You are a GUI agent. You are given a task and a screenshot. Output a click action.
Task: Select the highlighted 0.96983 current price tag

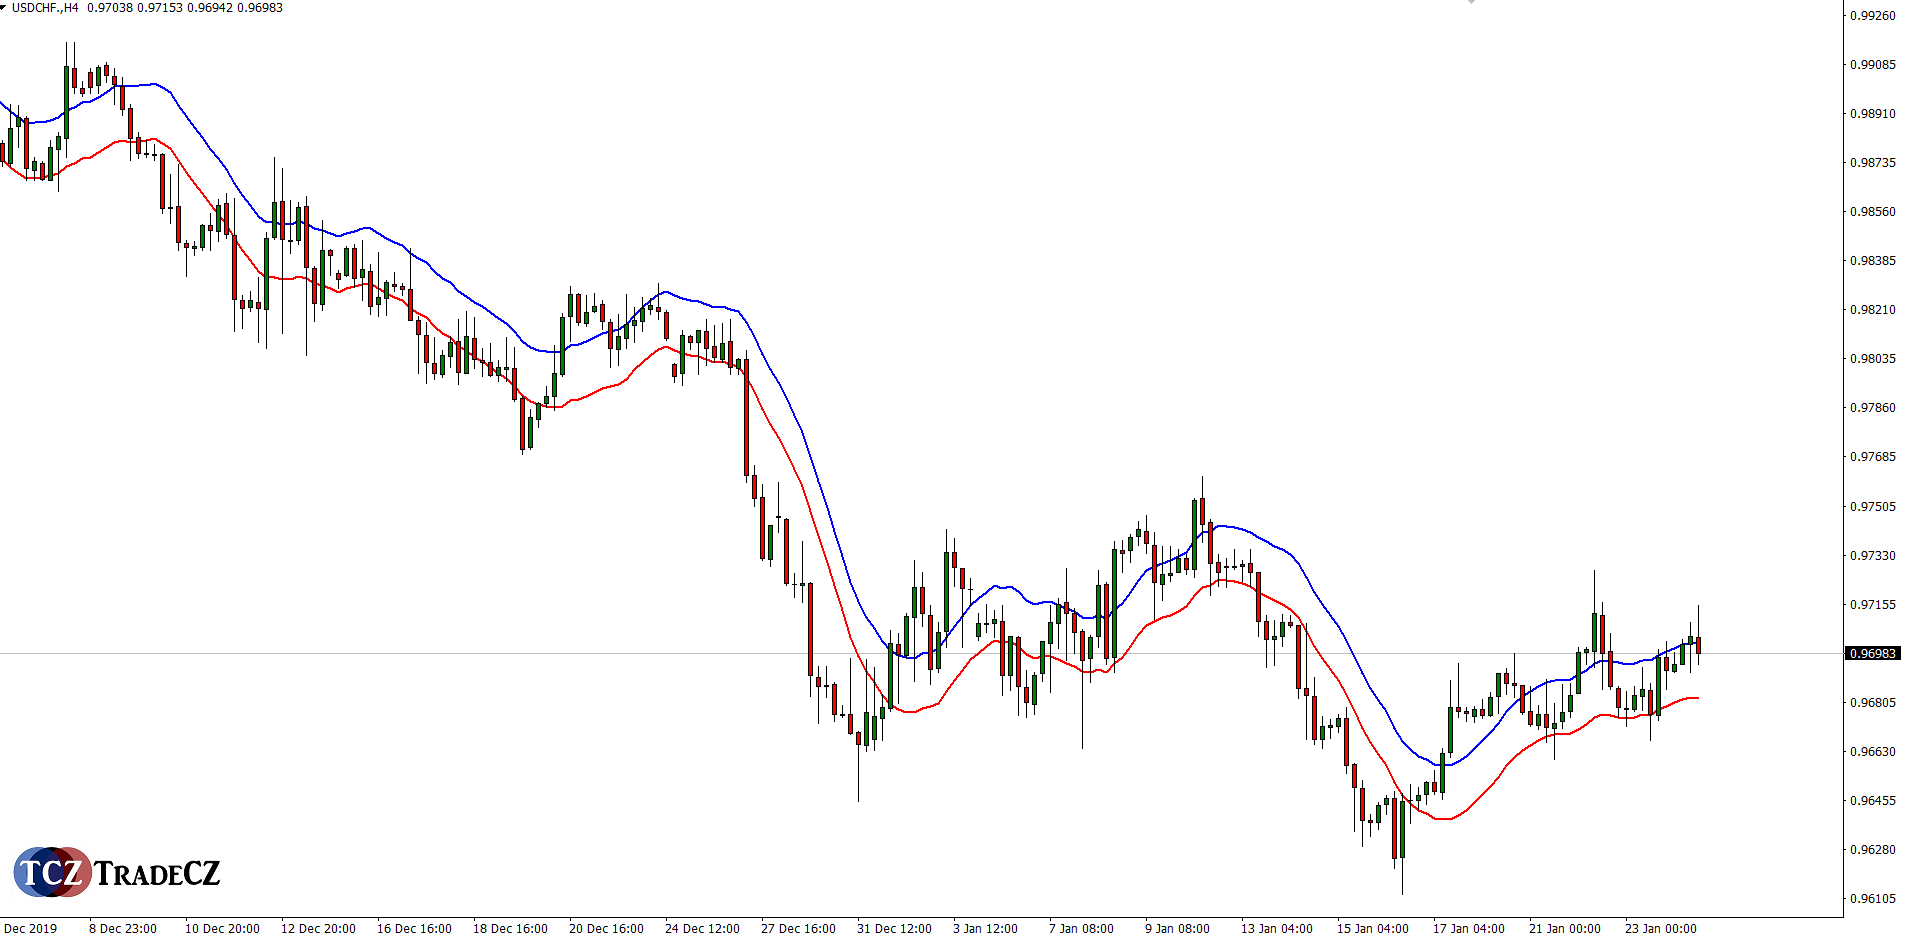[x=1872, y=653]
